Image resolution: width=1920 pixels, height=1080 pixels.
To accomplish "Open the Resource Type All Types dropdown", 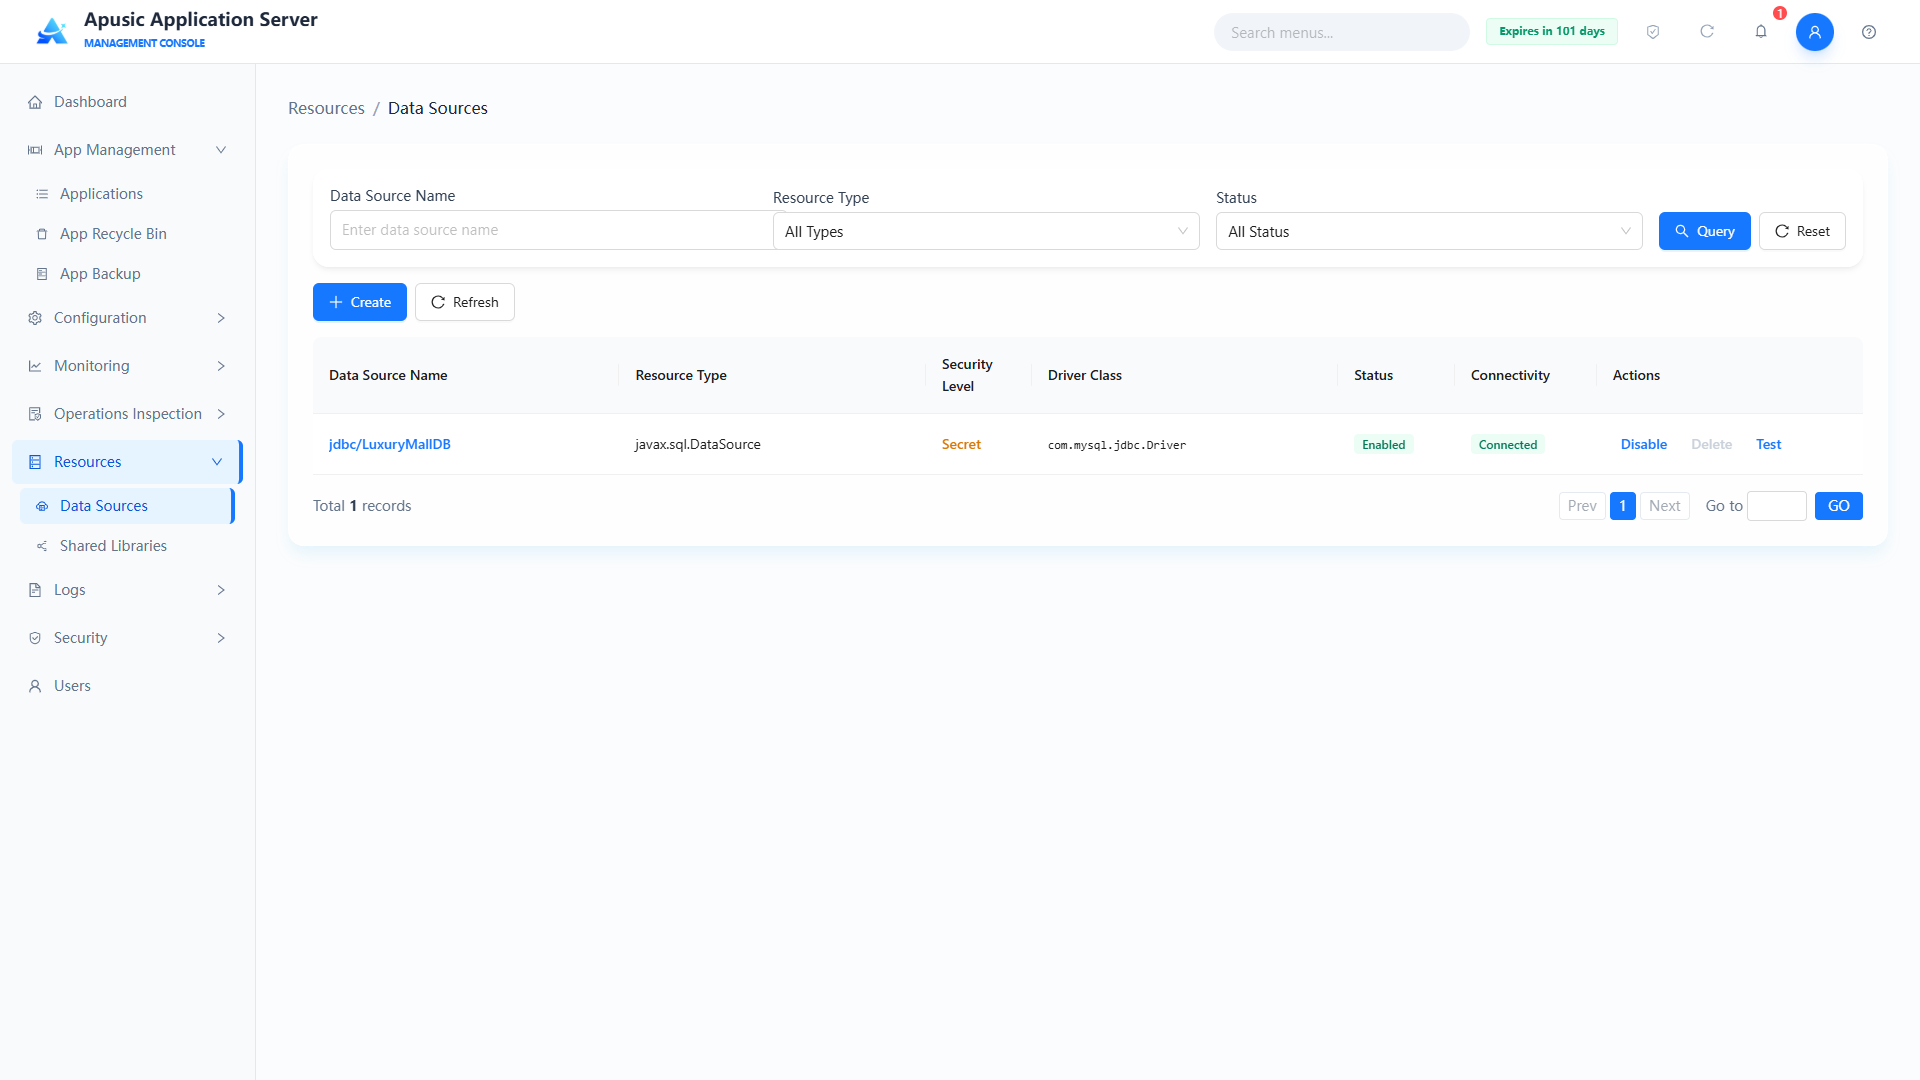I will click(986, 231).
